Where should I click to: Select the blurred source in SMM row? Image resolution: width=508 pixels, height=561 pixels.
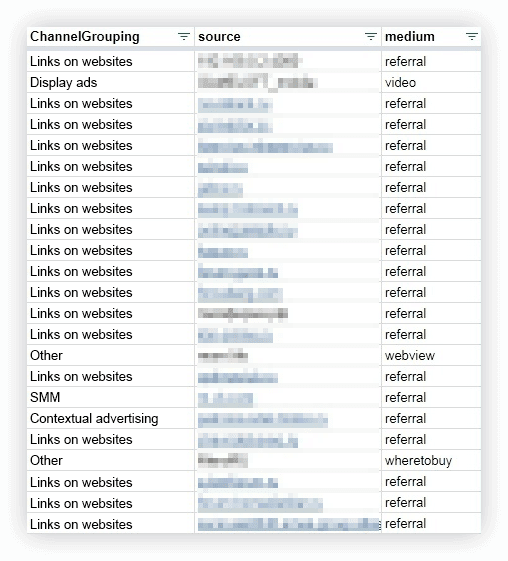pos(225,400)
